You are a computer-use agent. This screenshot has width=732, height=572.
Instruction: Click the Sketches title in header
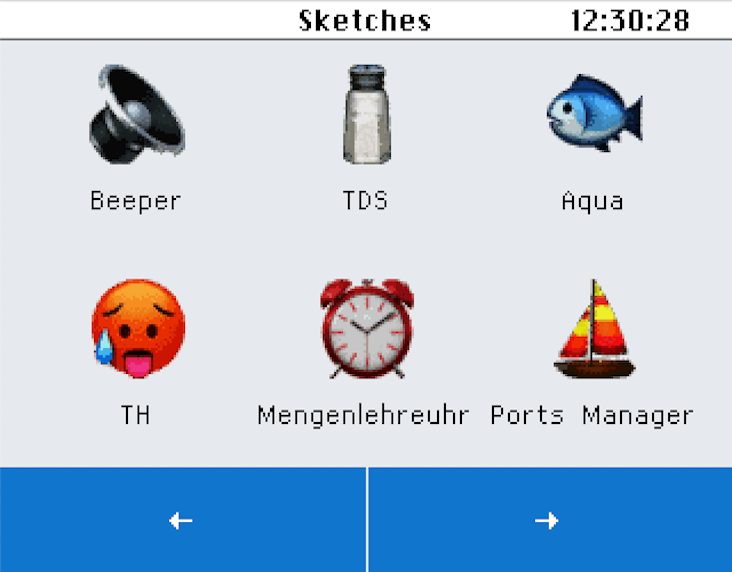tap(365, 21)
